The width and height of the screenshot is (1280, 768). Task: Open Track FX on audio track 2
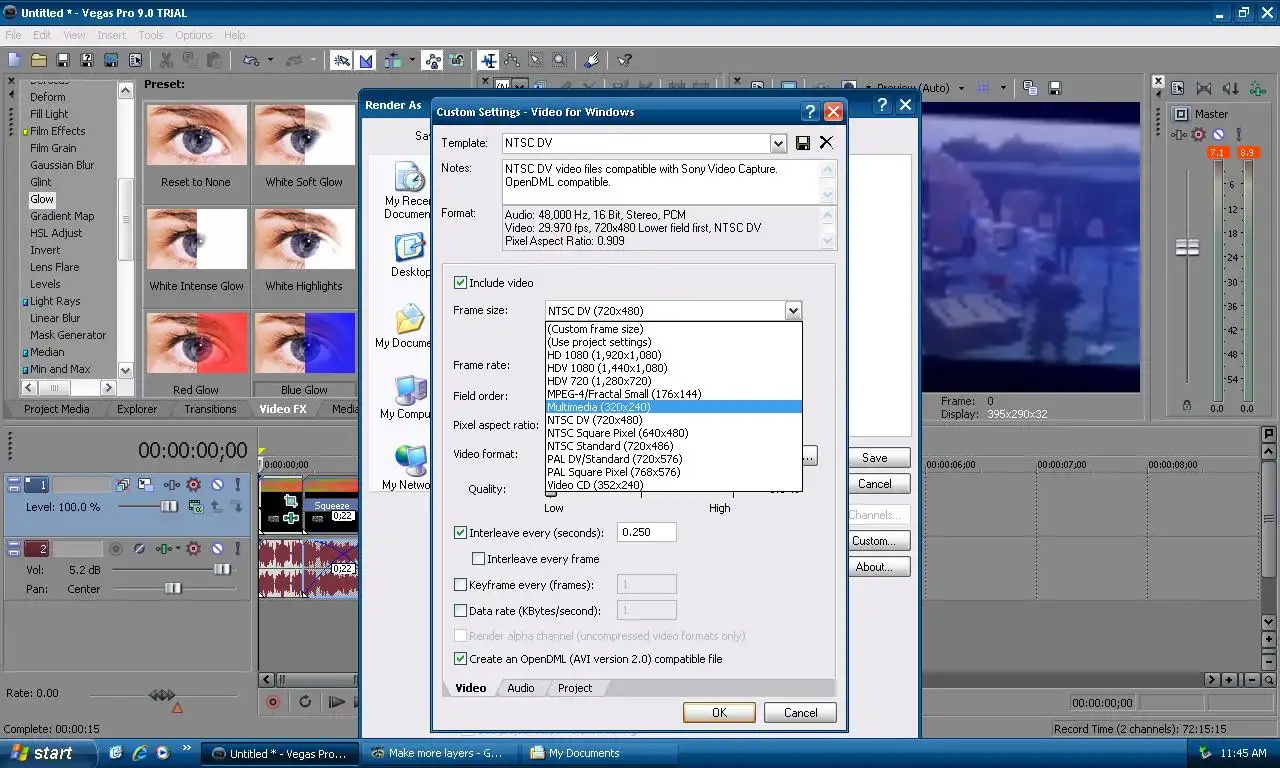pyautogui.click(x=165, y=549)
